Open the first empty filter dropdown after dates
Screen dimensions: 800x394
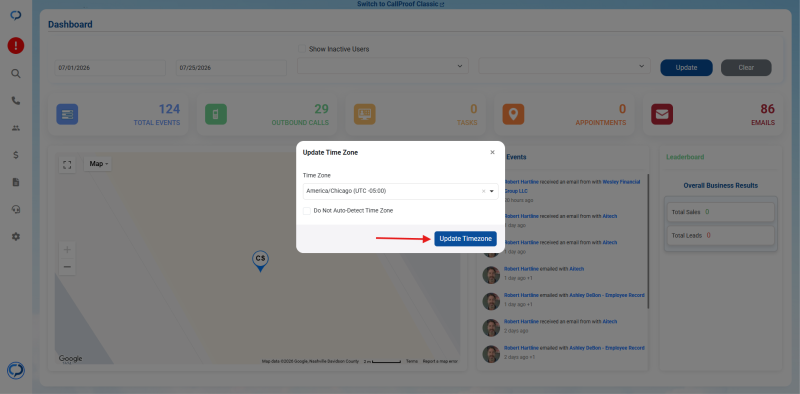coord(383,66)
